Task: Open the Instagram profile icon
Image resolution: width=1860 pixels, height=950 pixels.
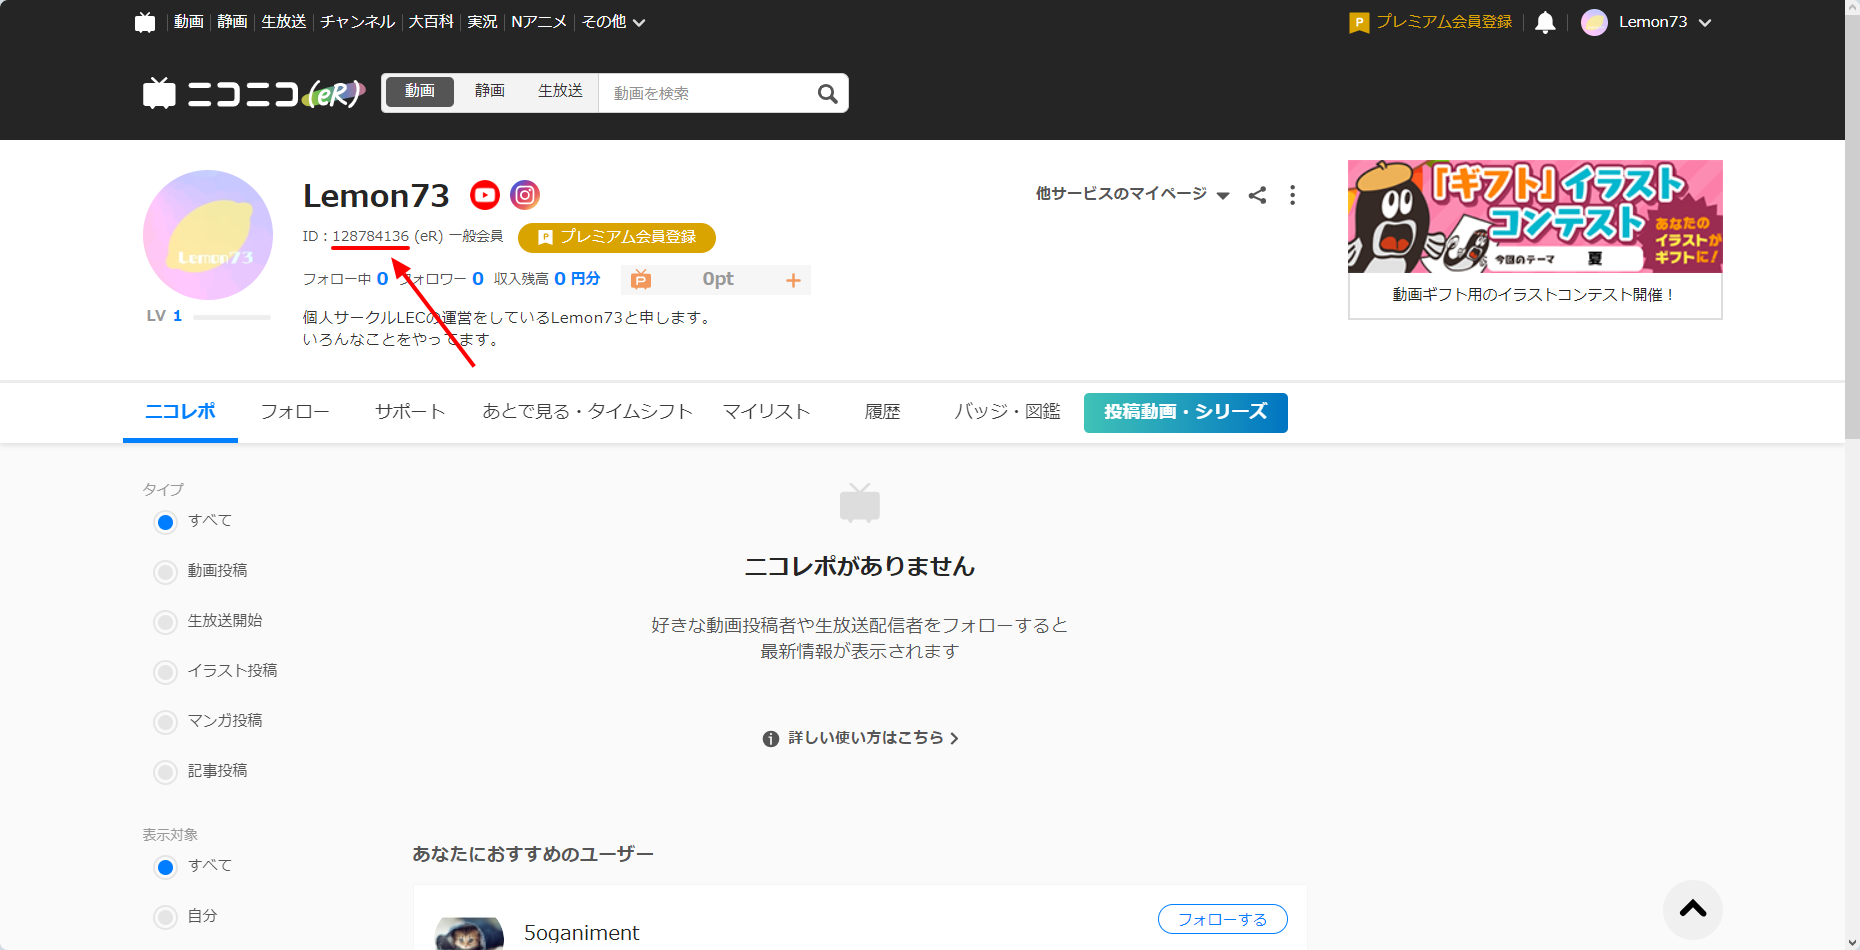Action: 525,195
